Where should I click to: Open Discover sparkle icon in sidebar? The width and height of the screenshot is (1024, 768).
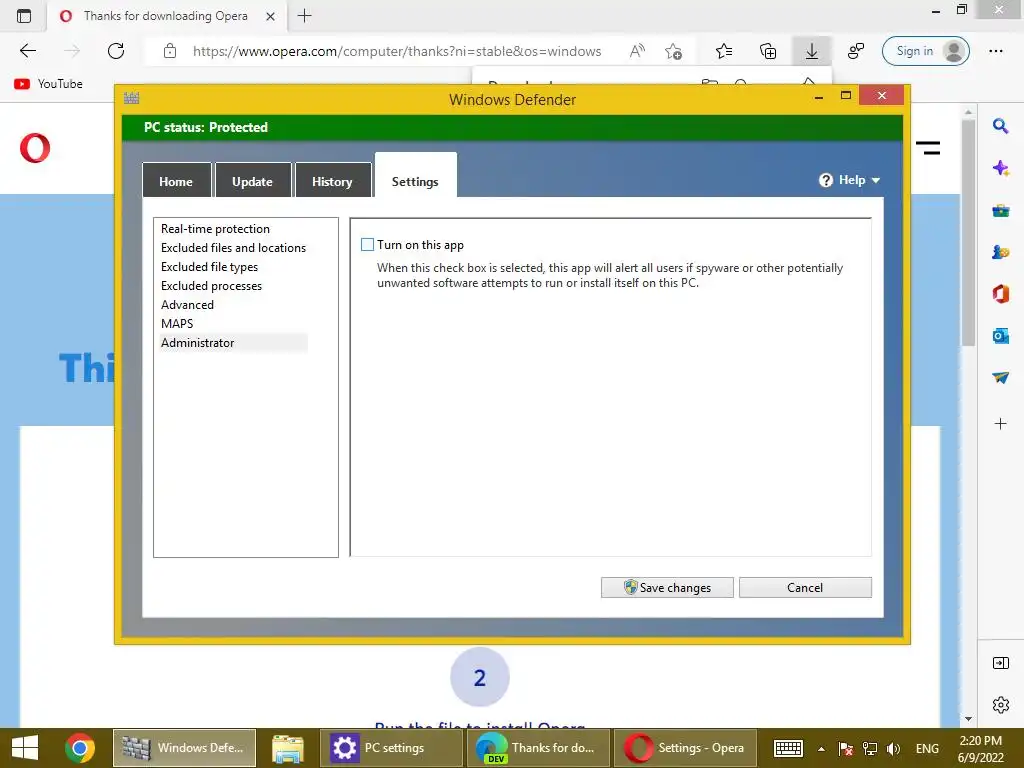click(x=1000, y=168)
